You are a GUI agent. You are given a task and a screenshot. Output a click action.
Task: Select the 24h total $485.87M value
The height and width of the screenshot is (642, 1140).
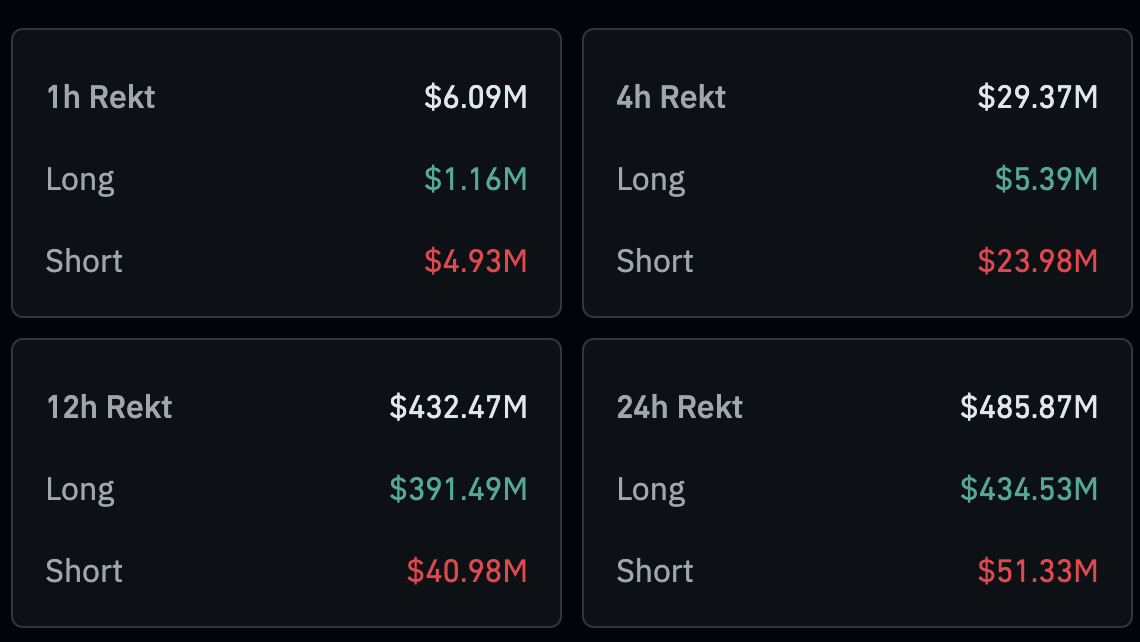tap(1029, 407)
